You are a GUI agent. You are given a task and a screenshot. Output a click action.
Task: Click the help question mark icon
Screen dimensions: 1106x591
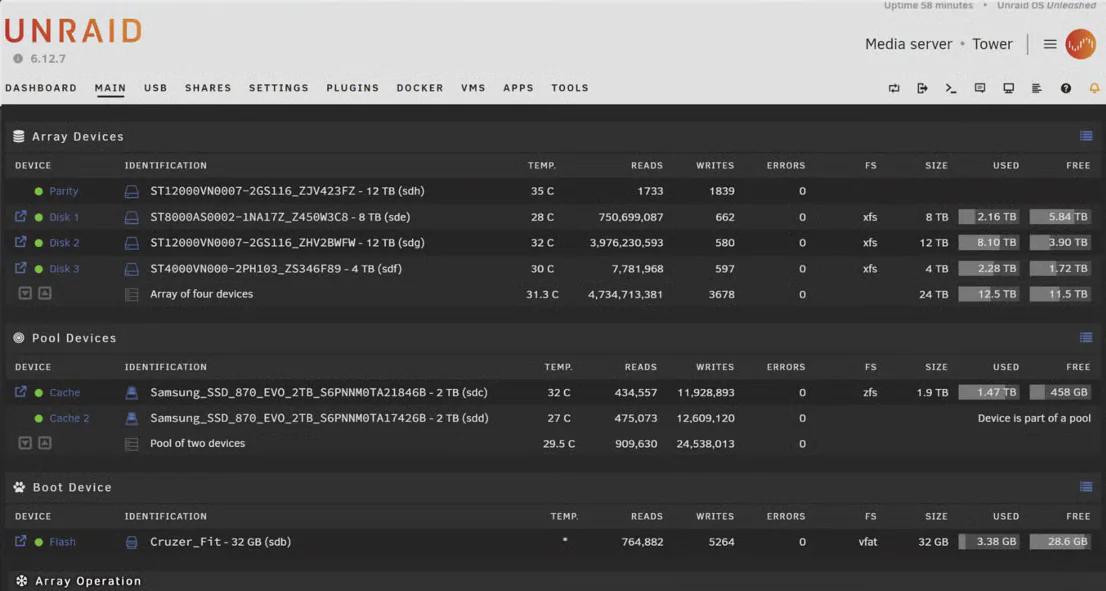pos(1066,88)
